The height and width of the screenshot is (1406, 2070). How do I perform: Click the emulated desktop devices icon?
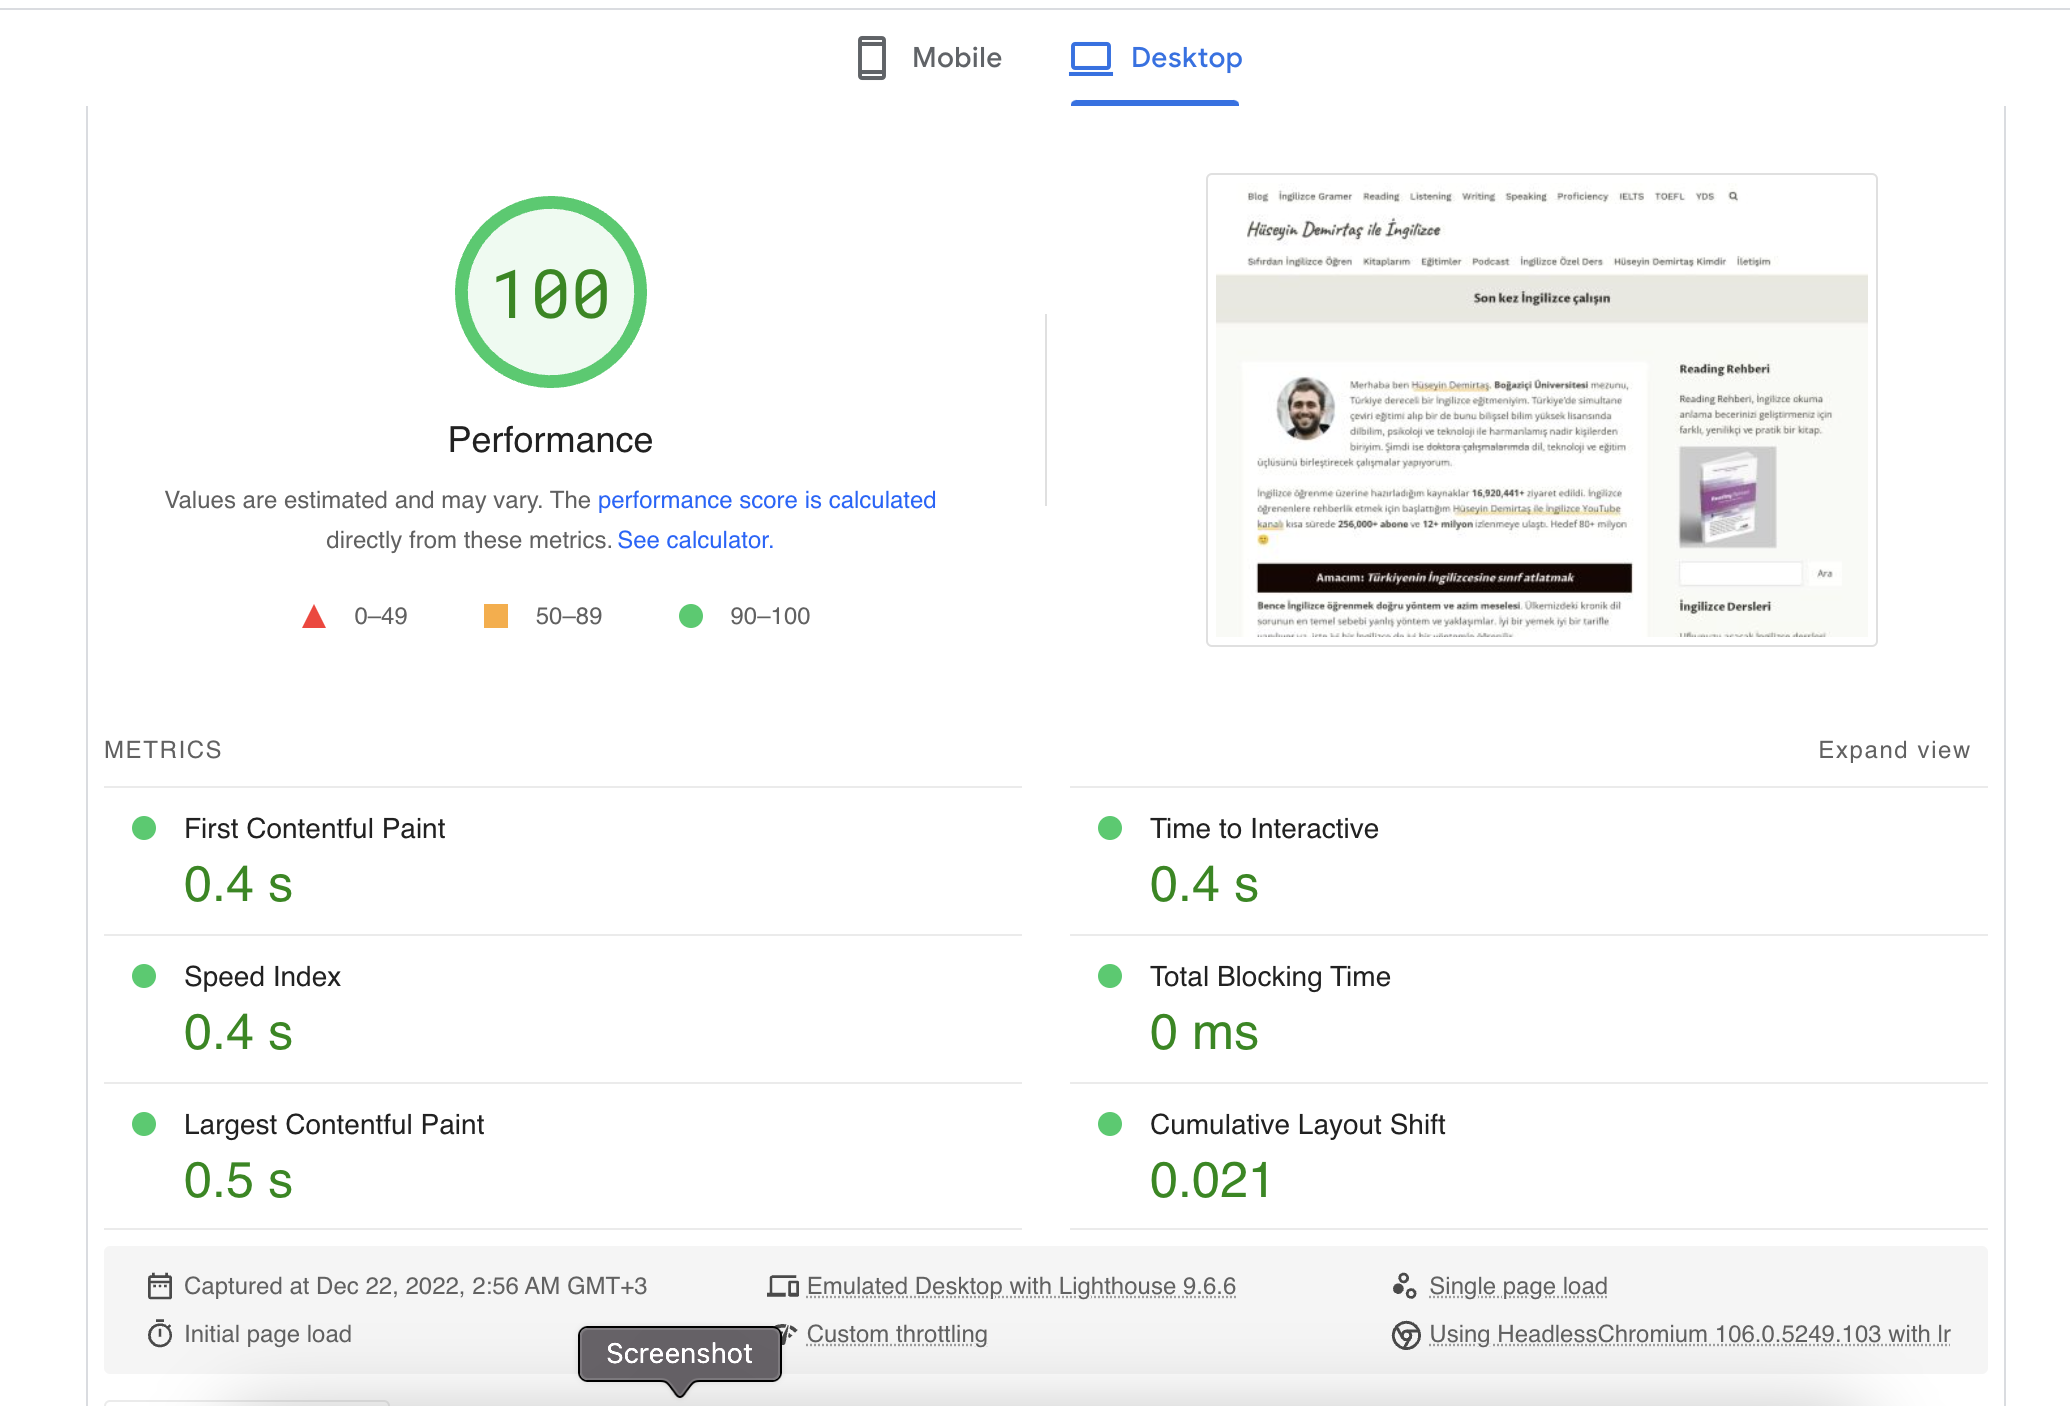pos(782,1286)
